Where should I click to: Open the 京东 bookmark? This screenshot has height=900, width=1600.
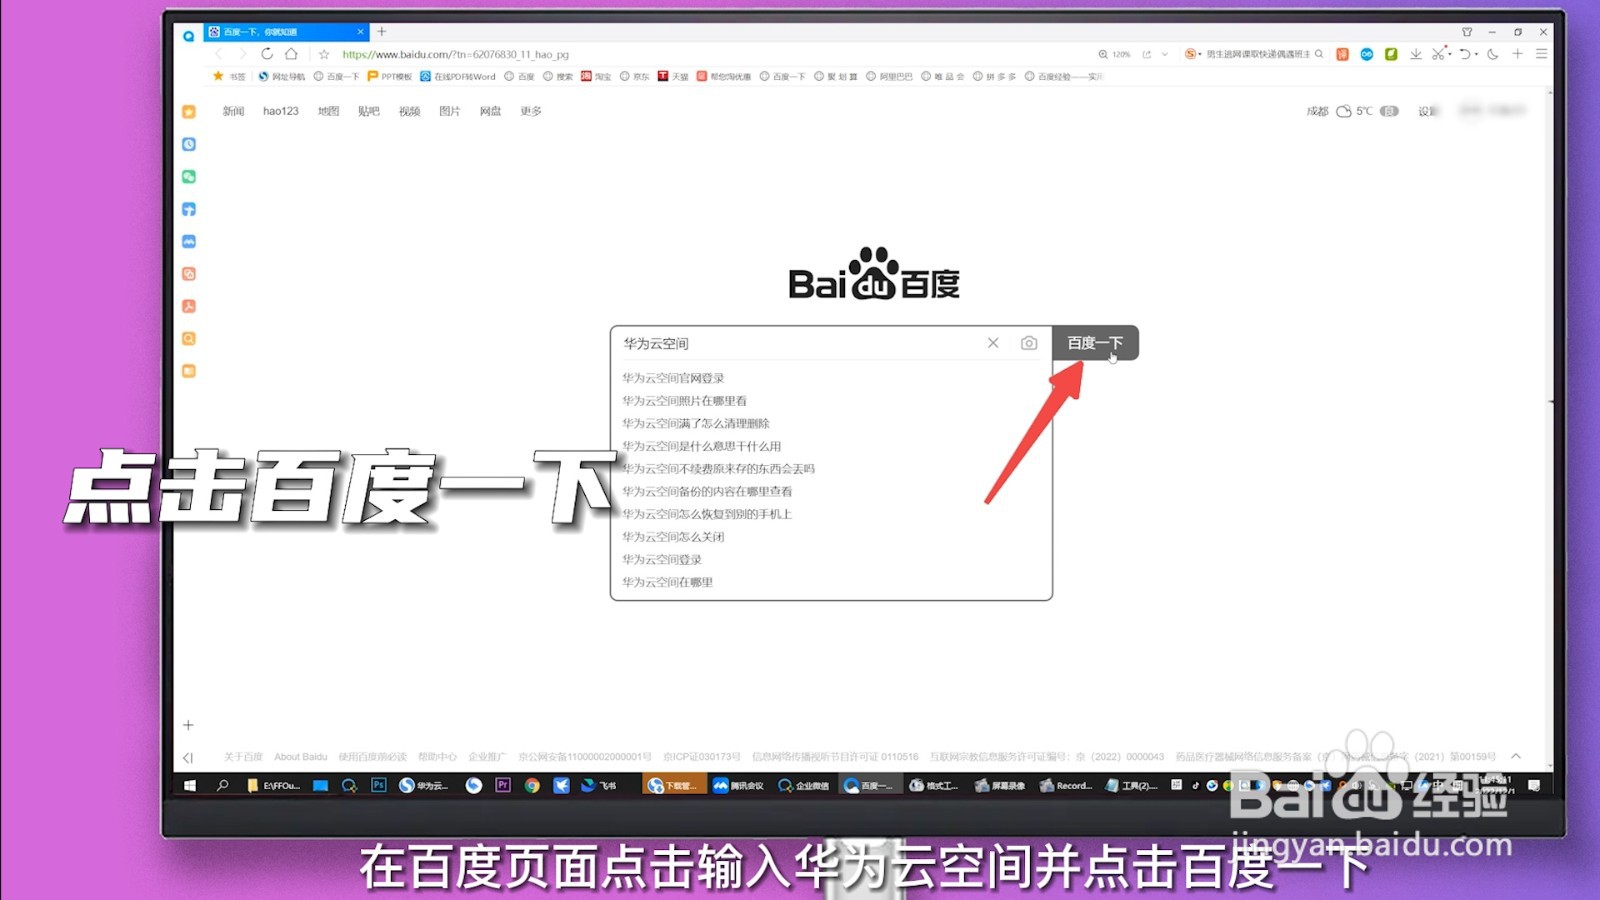635,76
